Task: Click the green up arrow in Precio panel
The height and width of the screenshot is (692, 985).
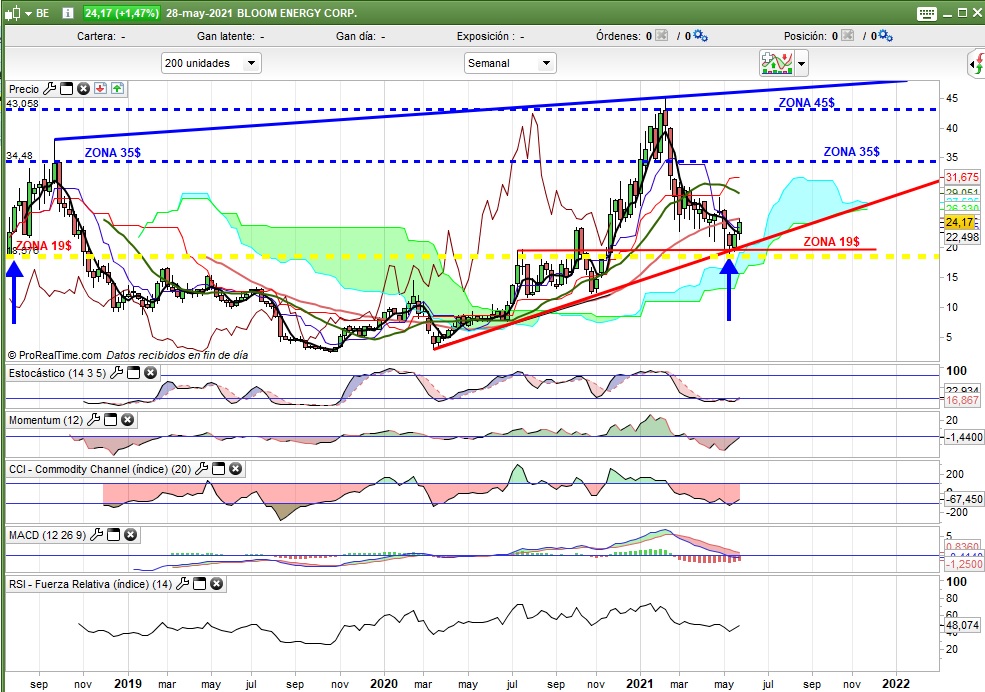Action: coord(117,89)
